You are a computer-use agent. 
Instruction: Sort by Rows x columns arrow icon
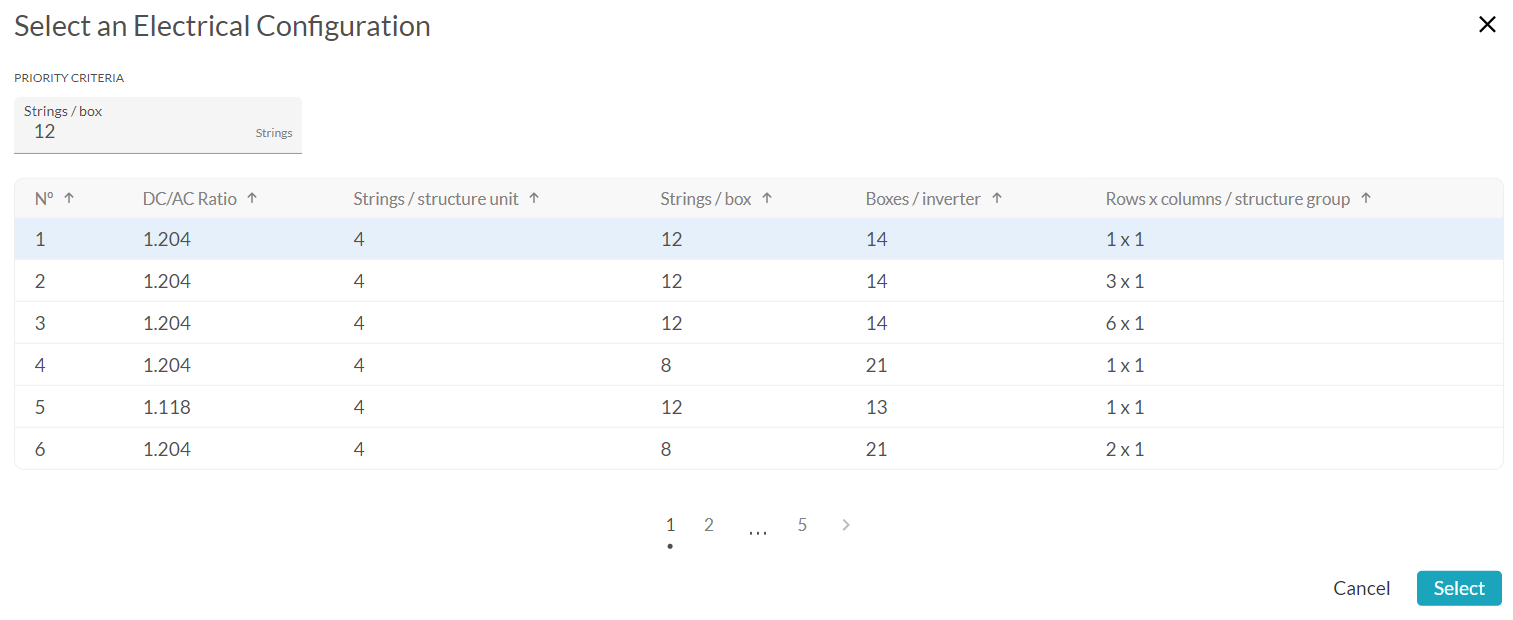point(1366,198)
